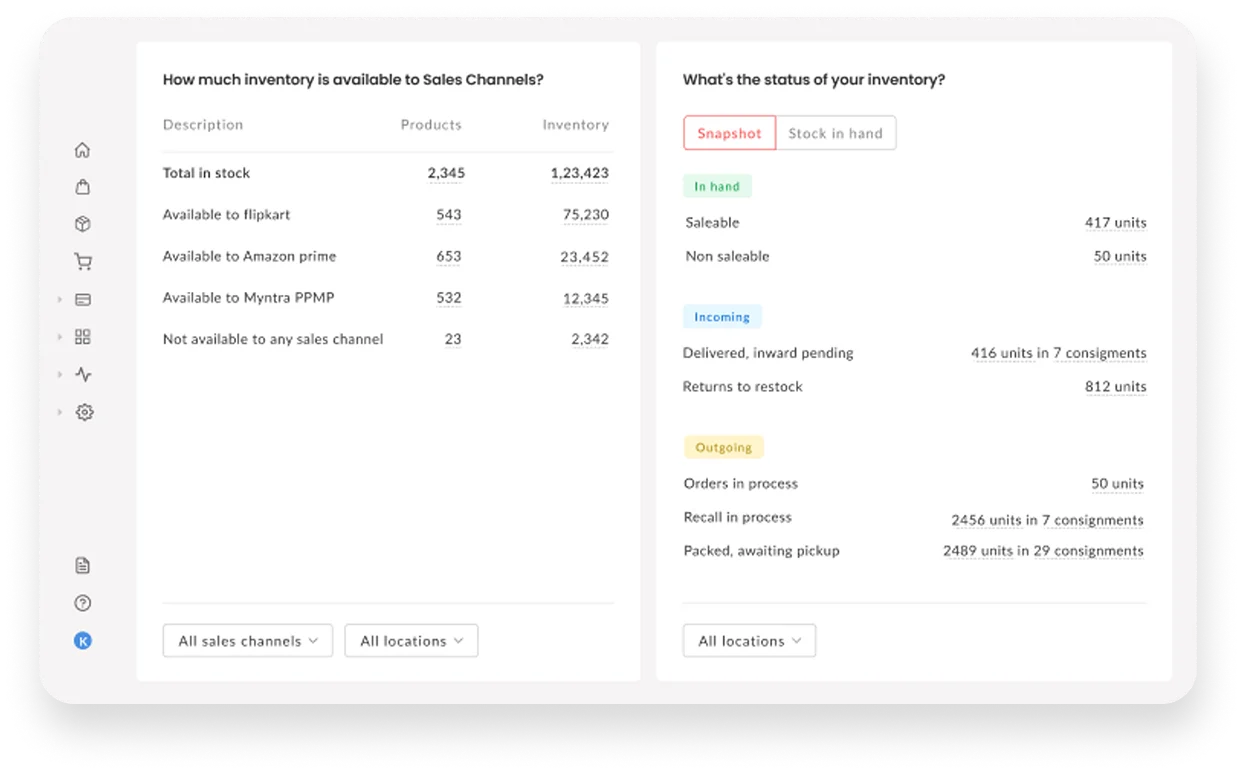Image resolution: width=1244 pixels, height=773 pixels.
Task: Switch to Stock in hand tab
Action: click(835, 133)
